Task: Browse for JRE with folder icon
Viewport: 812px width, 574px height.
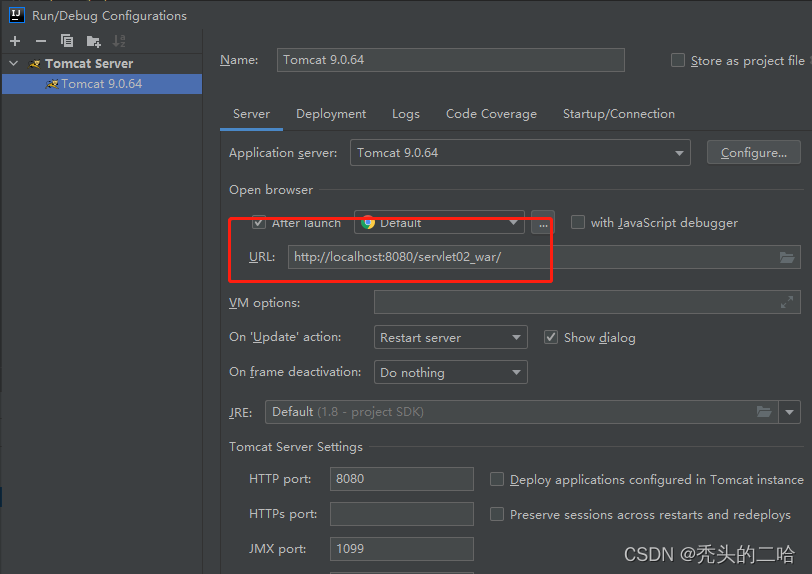Action: 764,412
